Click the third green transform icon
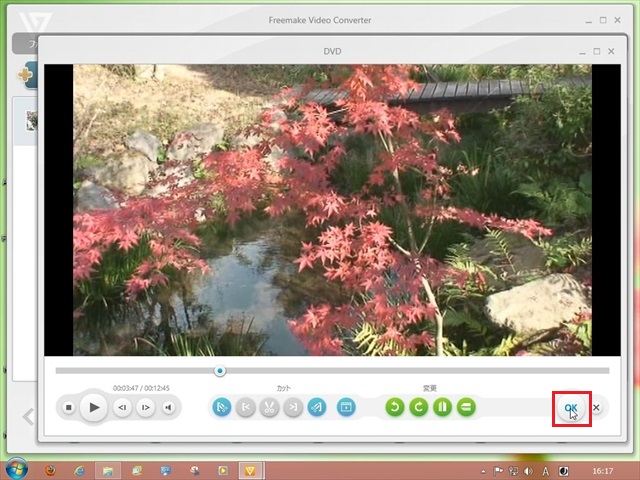 (x=442, y=407)
